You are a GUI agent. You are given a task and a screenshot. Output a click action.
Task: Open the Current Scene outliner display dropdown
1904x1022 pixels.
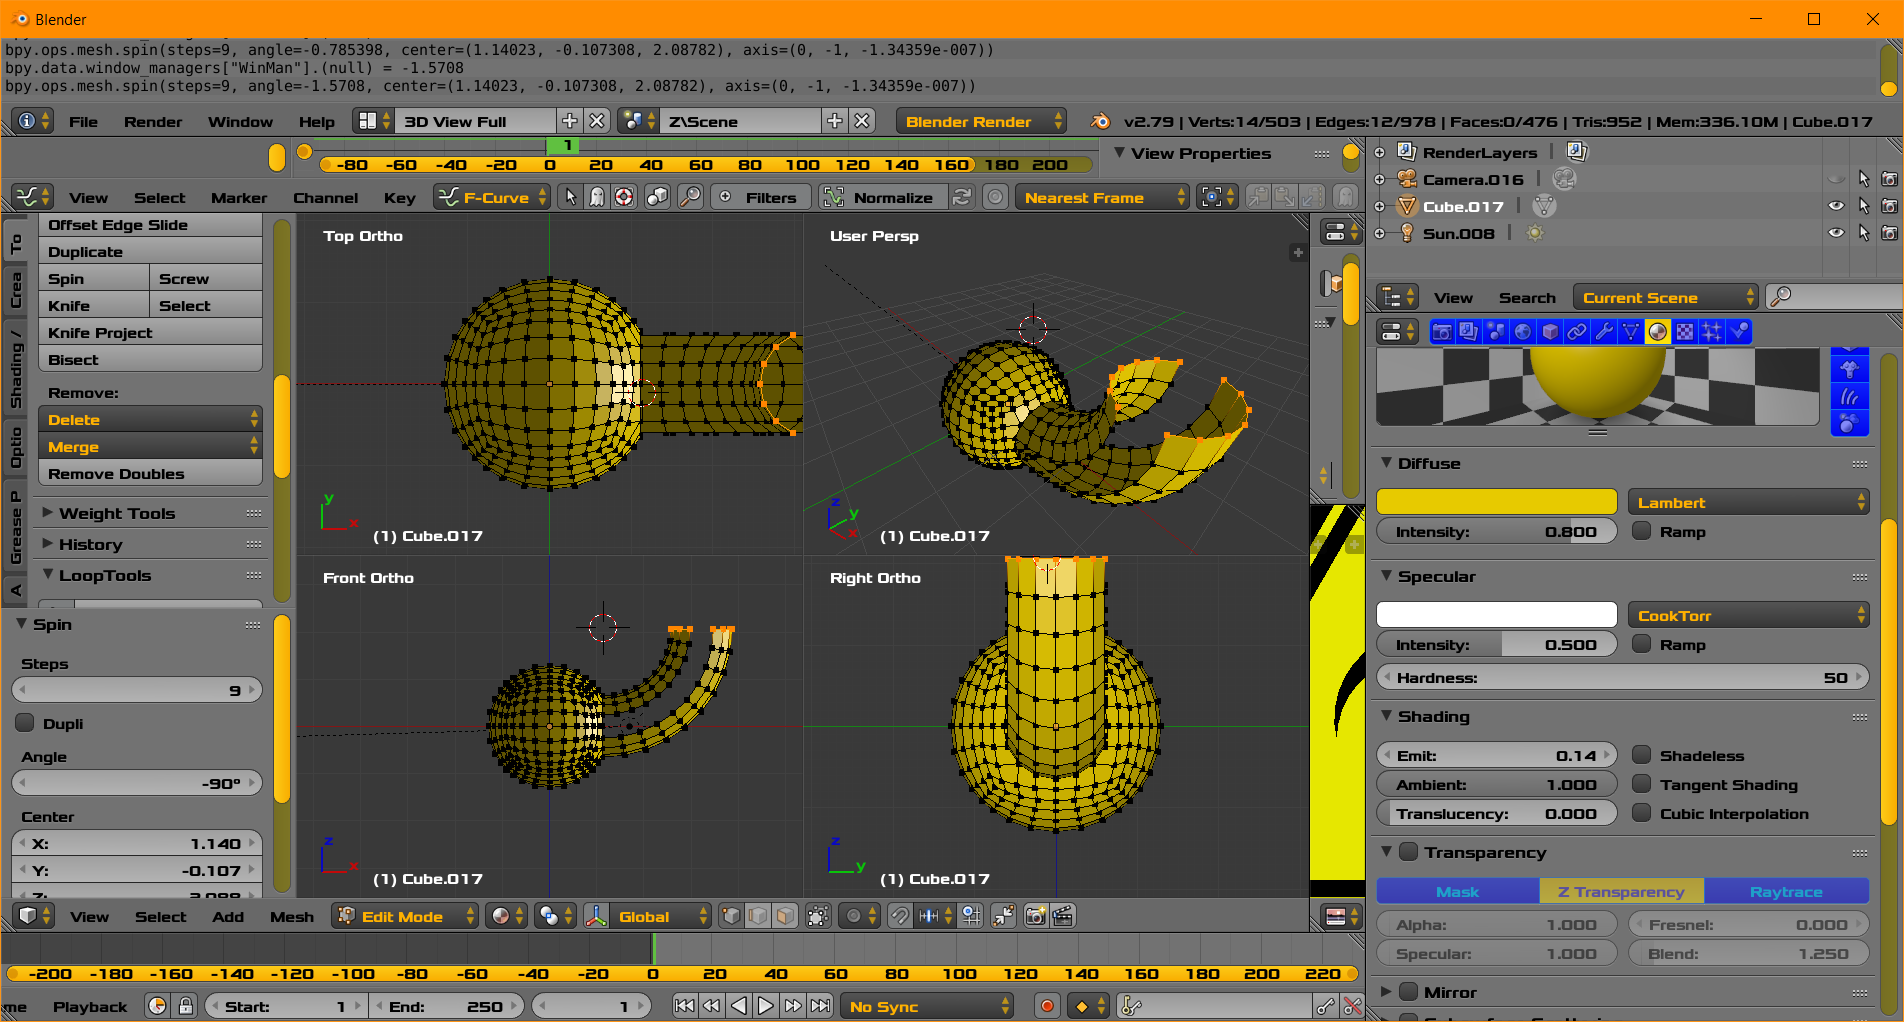[1665, 297]
